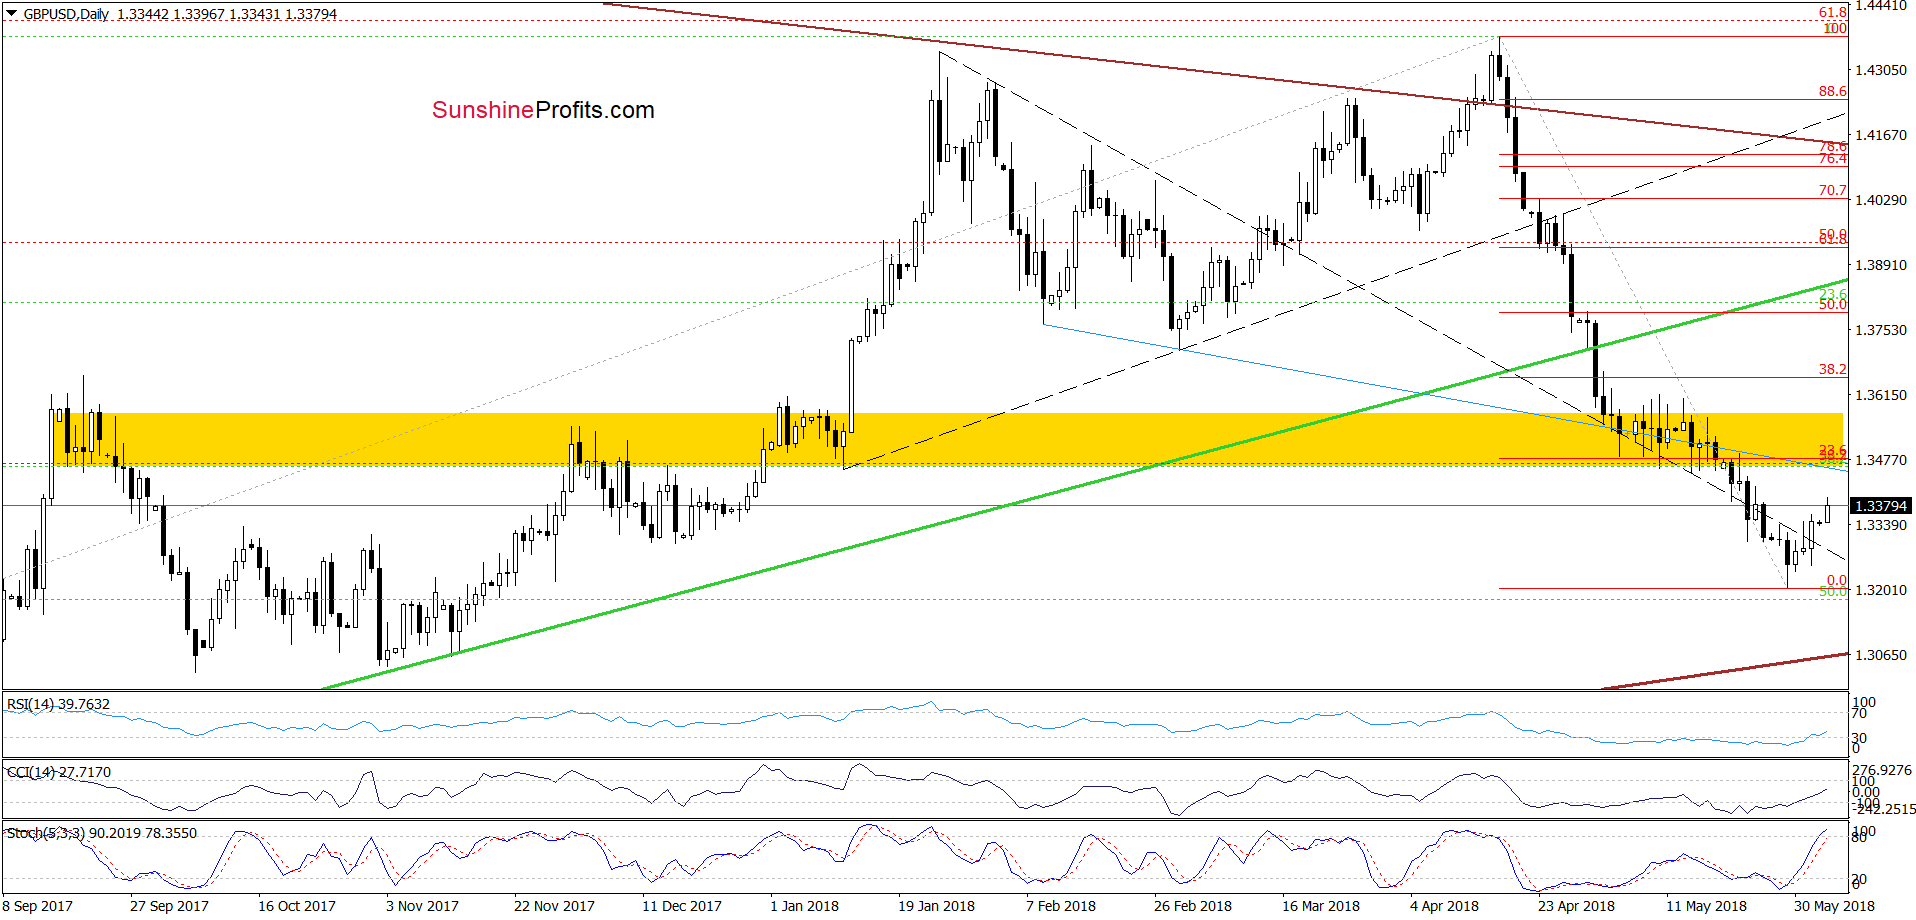Click the 1 Jan 2018 date label

pos(804,906)
